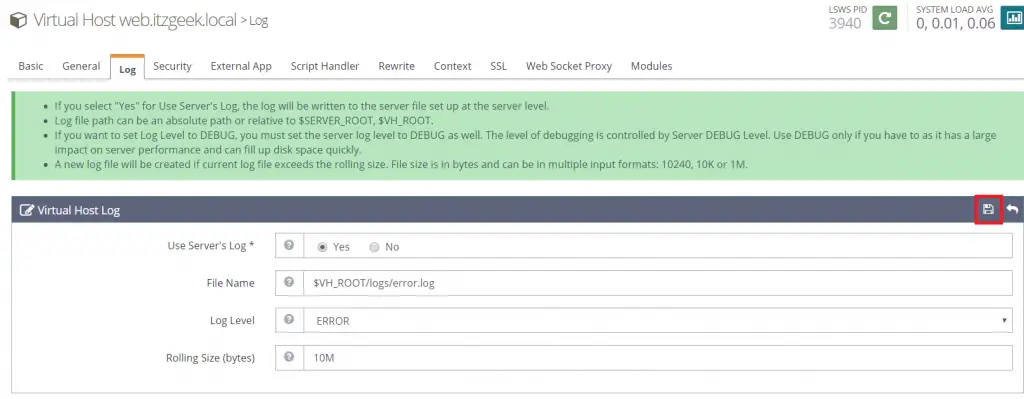Click the virtual host cube icon

18,20
